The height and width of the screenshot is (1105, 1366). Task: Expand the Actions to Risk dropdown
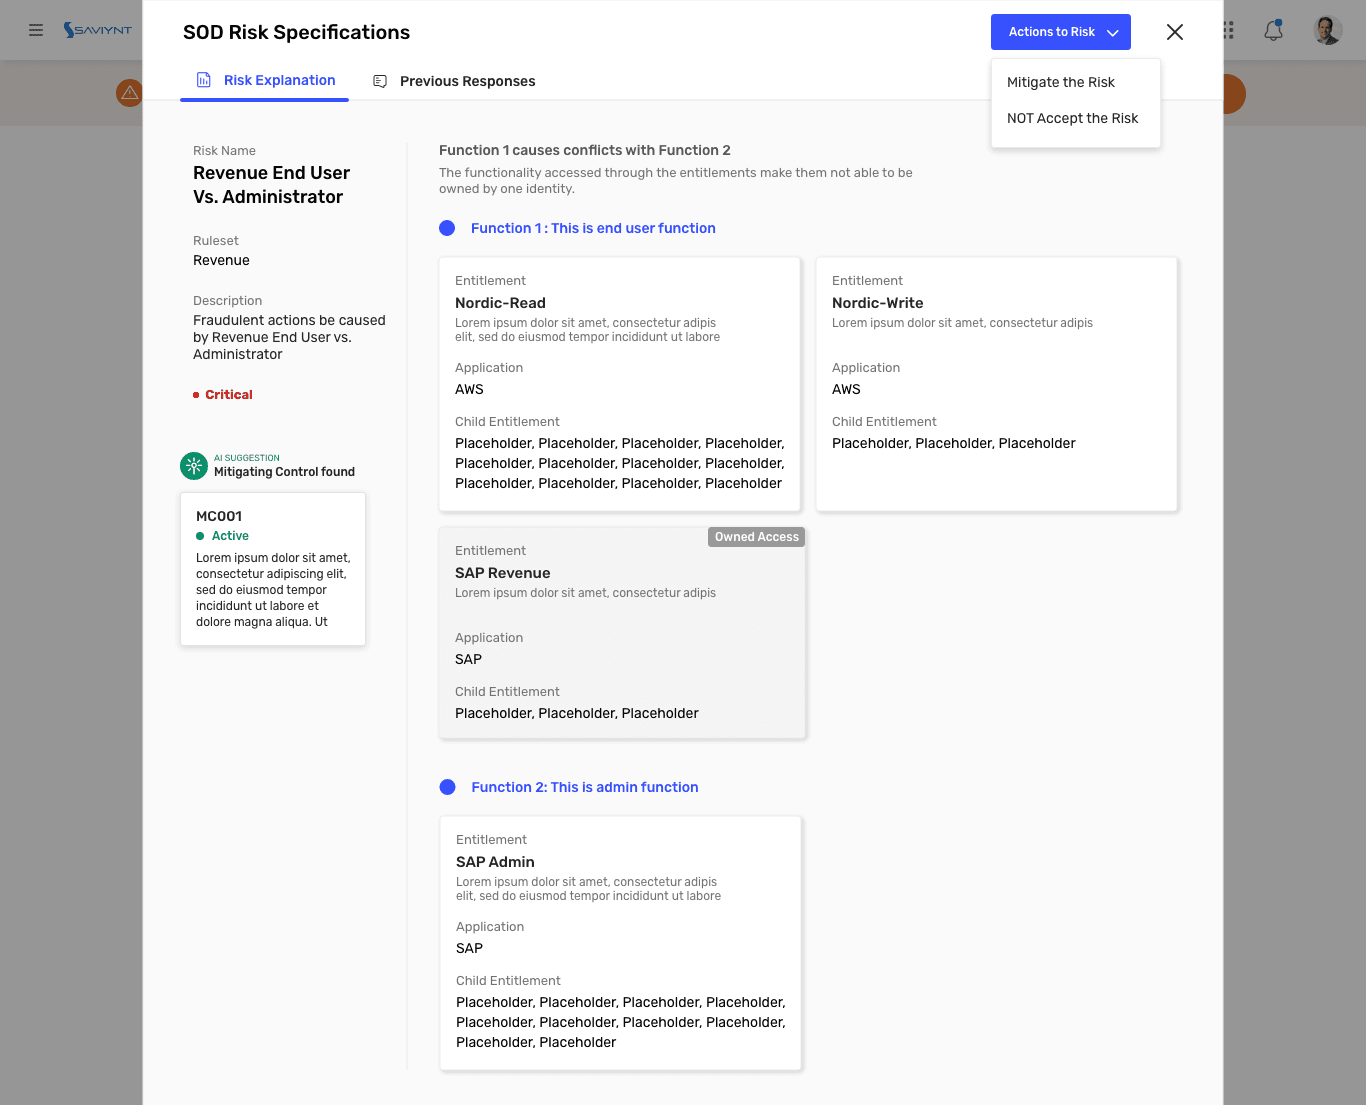point(1061,32)
